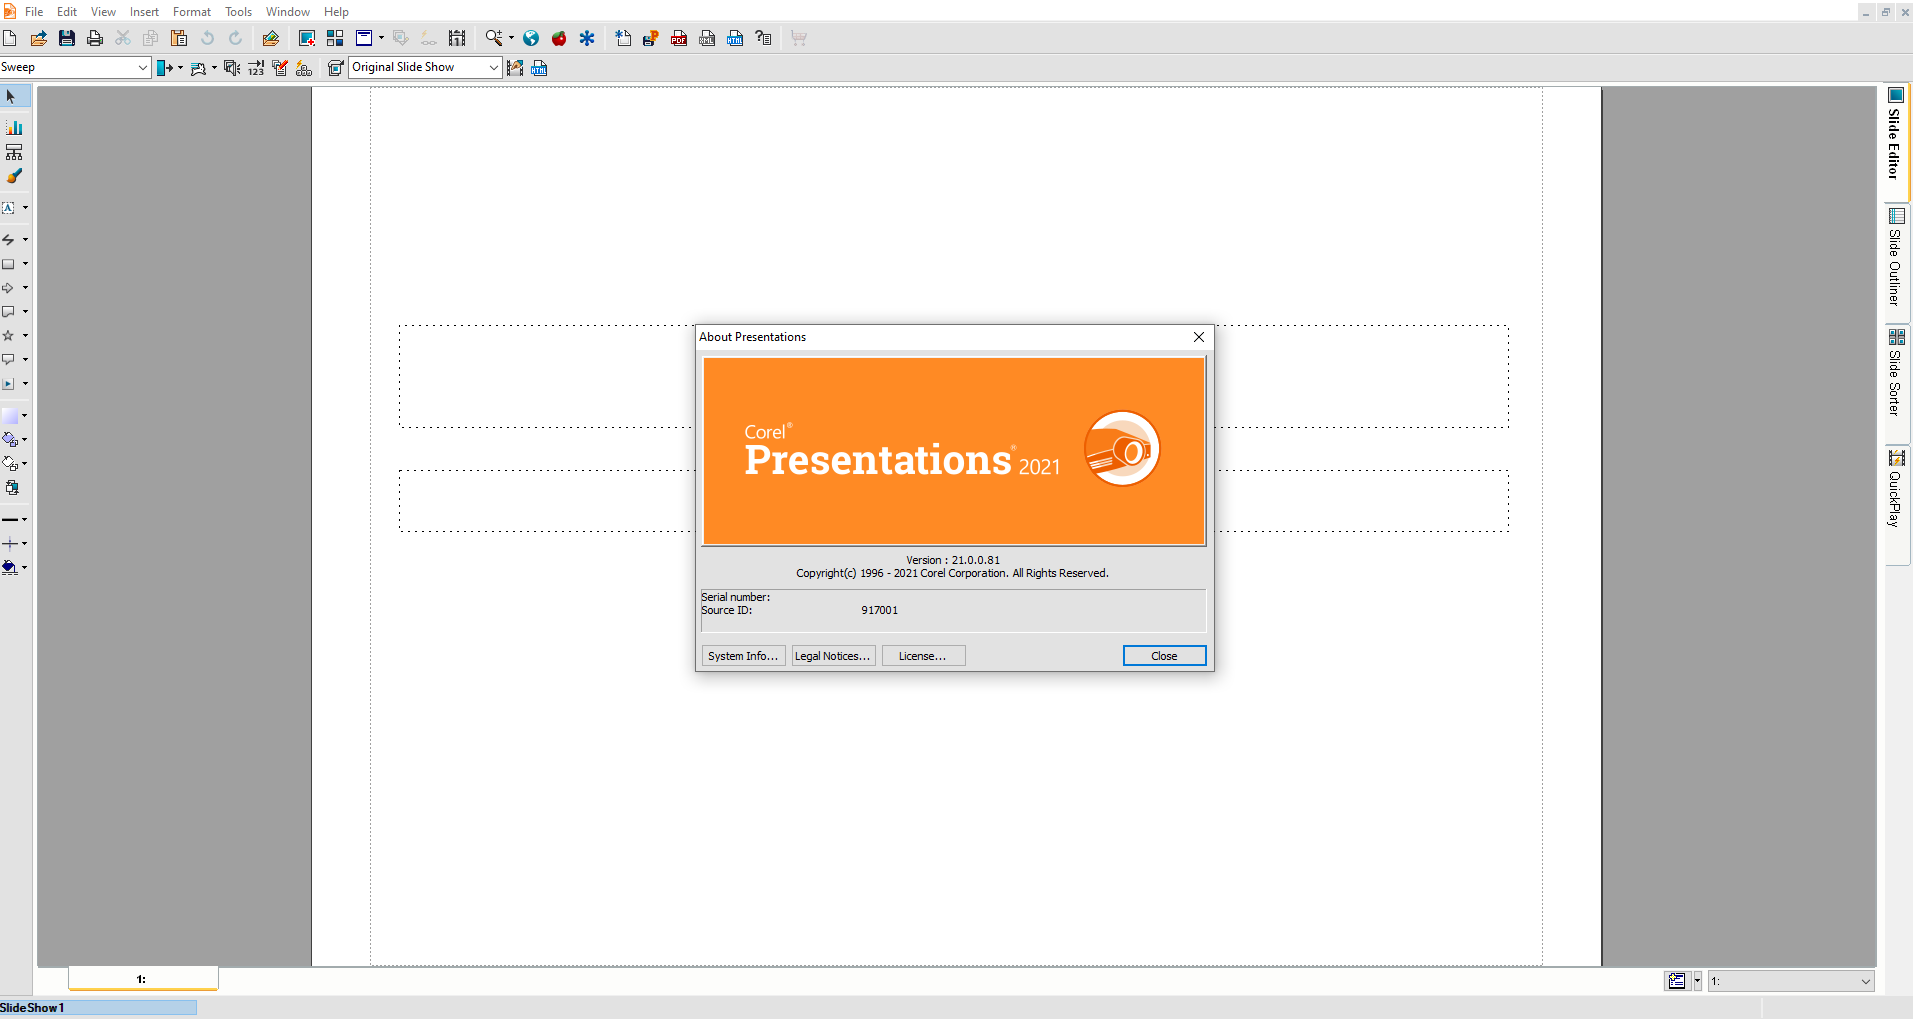The image size is (1913, 1019).
Task: Expand the star shapes flyout arrow
Action: (25, 336)
